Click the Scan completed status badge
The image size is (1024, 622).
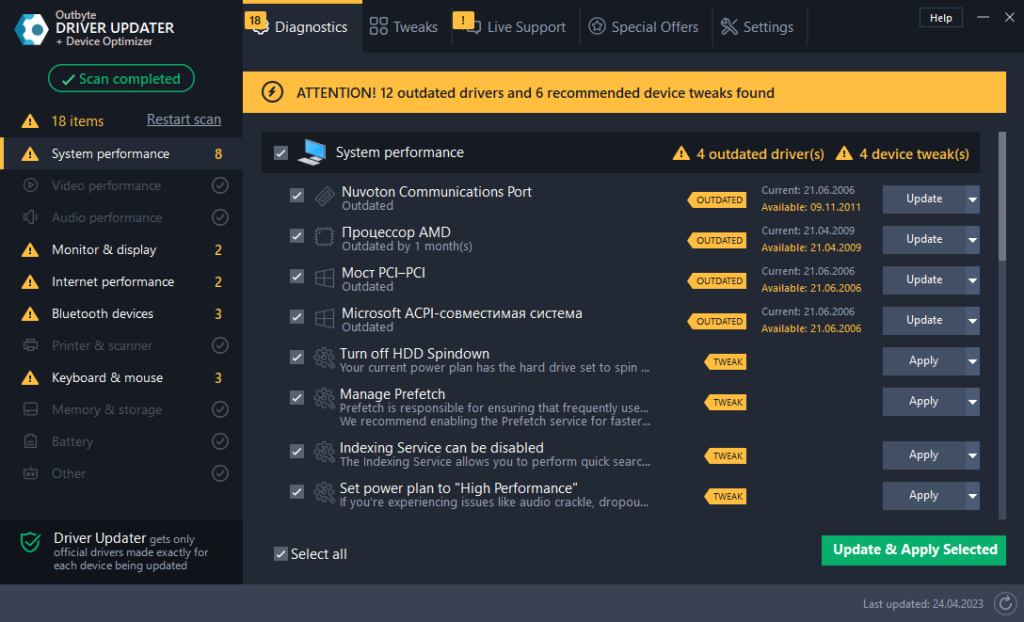click(x=121, y=78)
